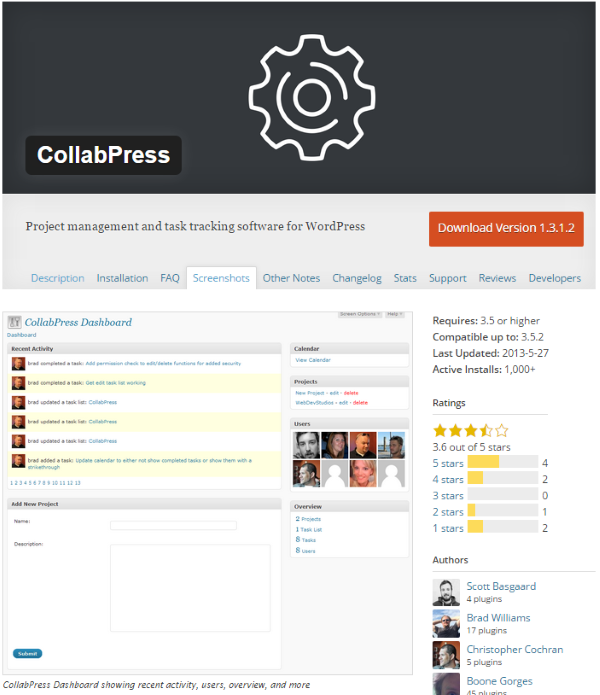Click Download Version 1.3.1.2 button
The width and height of the screenshot is (600, 695).
point(506,229)
